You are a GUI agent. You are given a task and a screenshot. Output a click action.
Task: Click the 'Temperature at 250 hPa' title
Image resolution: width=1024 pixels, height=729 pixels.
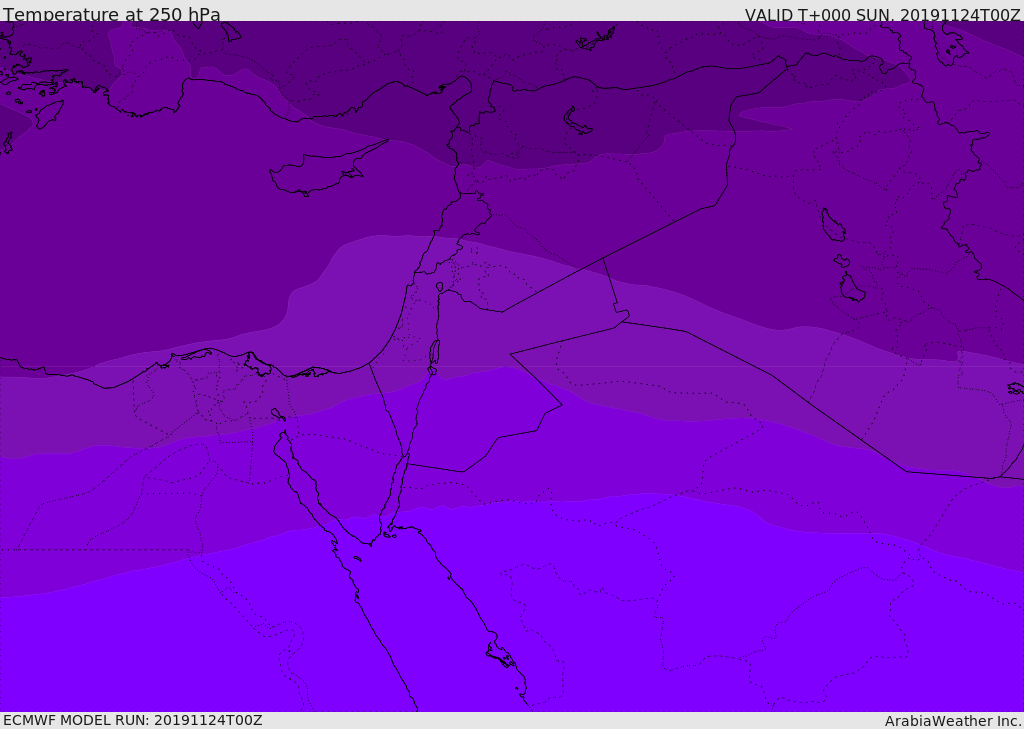pos(112,14)
